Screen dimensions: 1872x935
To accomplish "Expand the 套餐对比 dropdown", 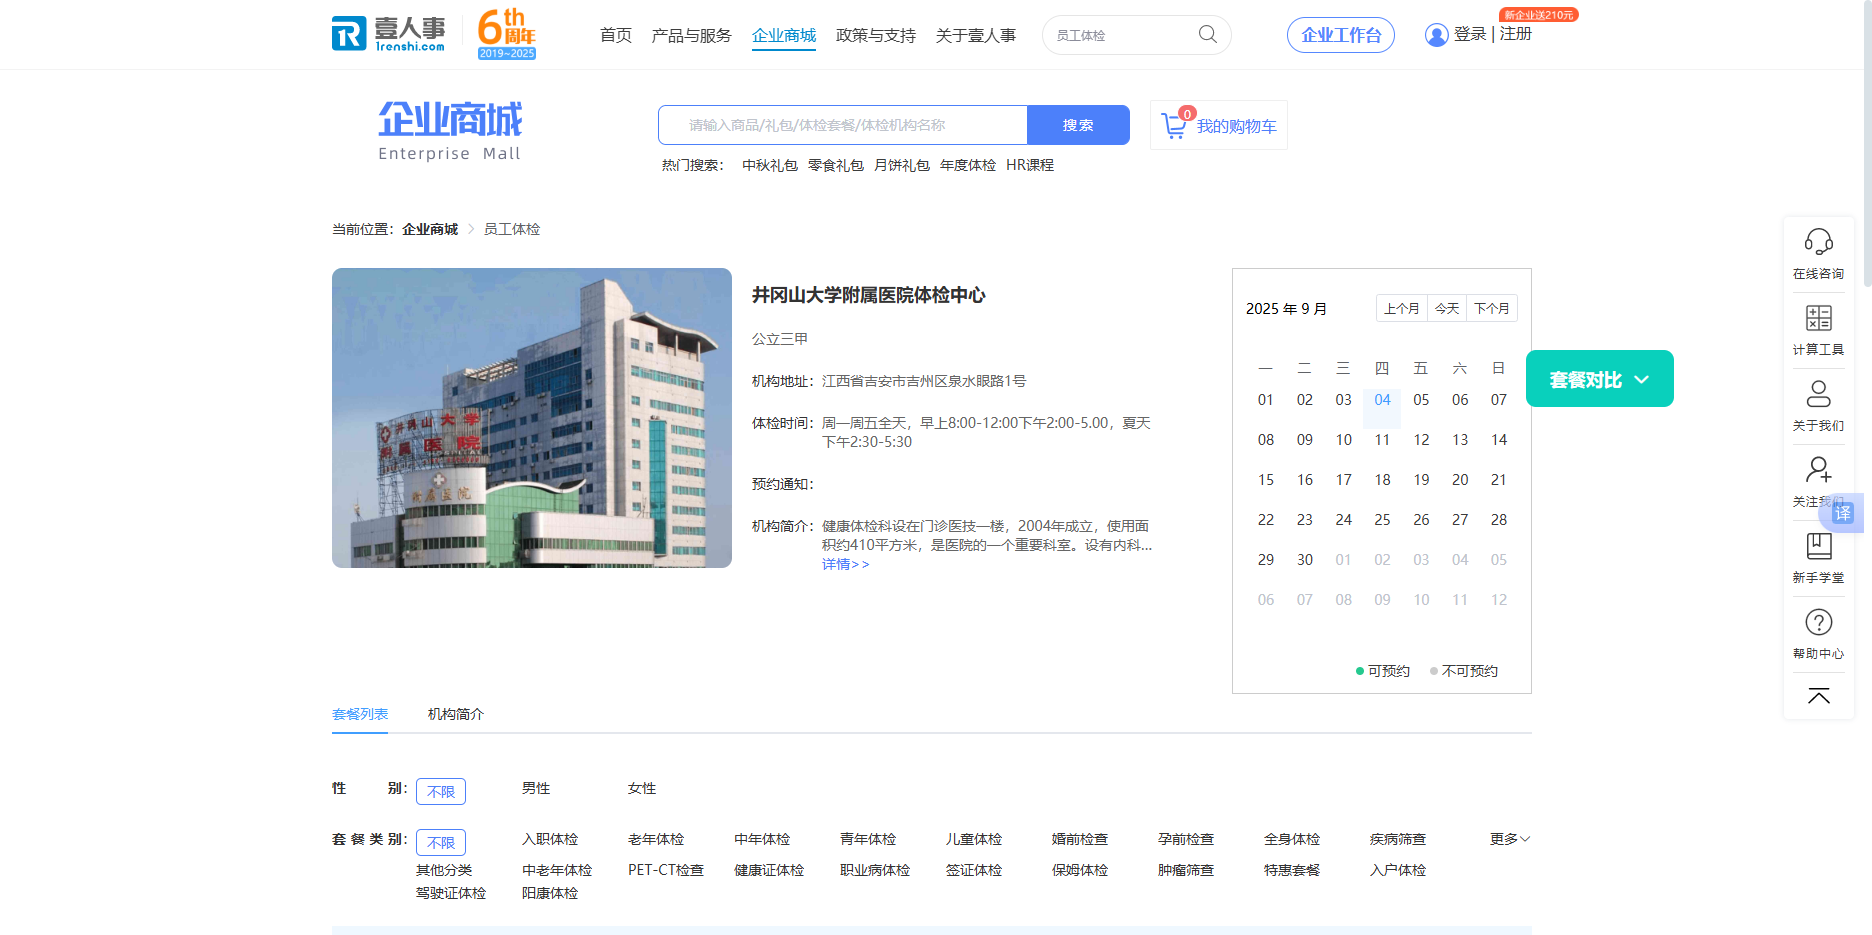I will point(1599,379).
